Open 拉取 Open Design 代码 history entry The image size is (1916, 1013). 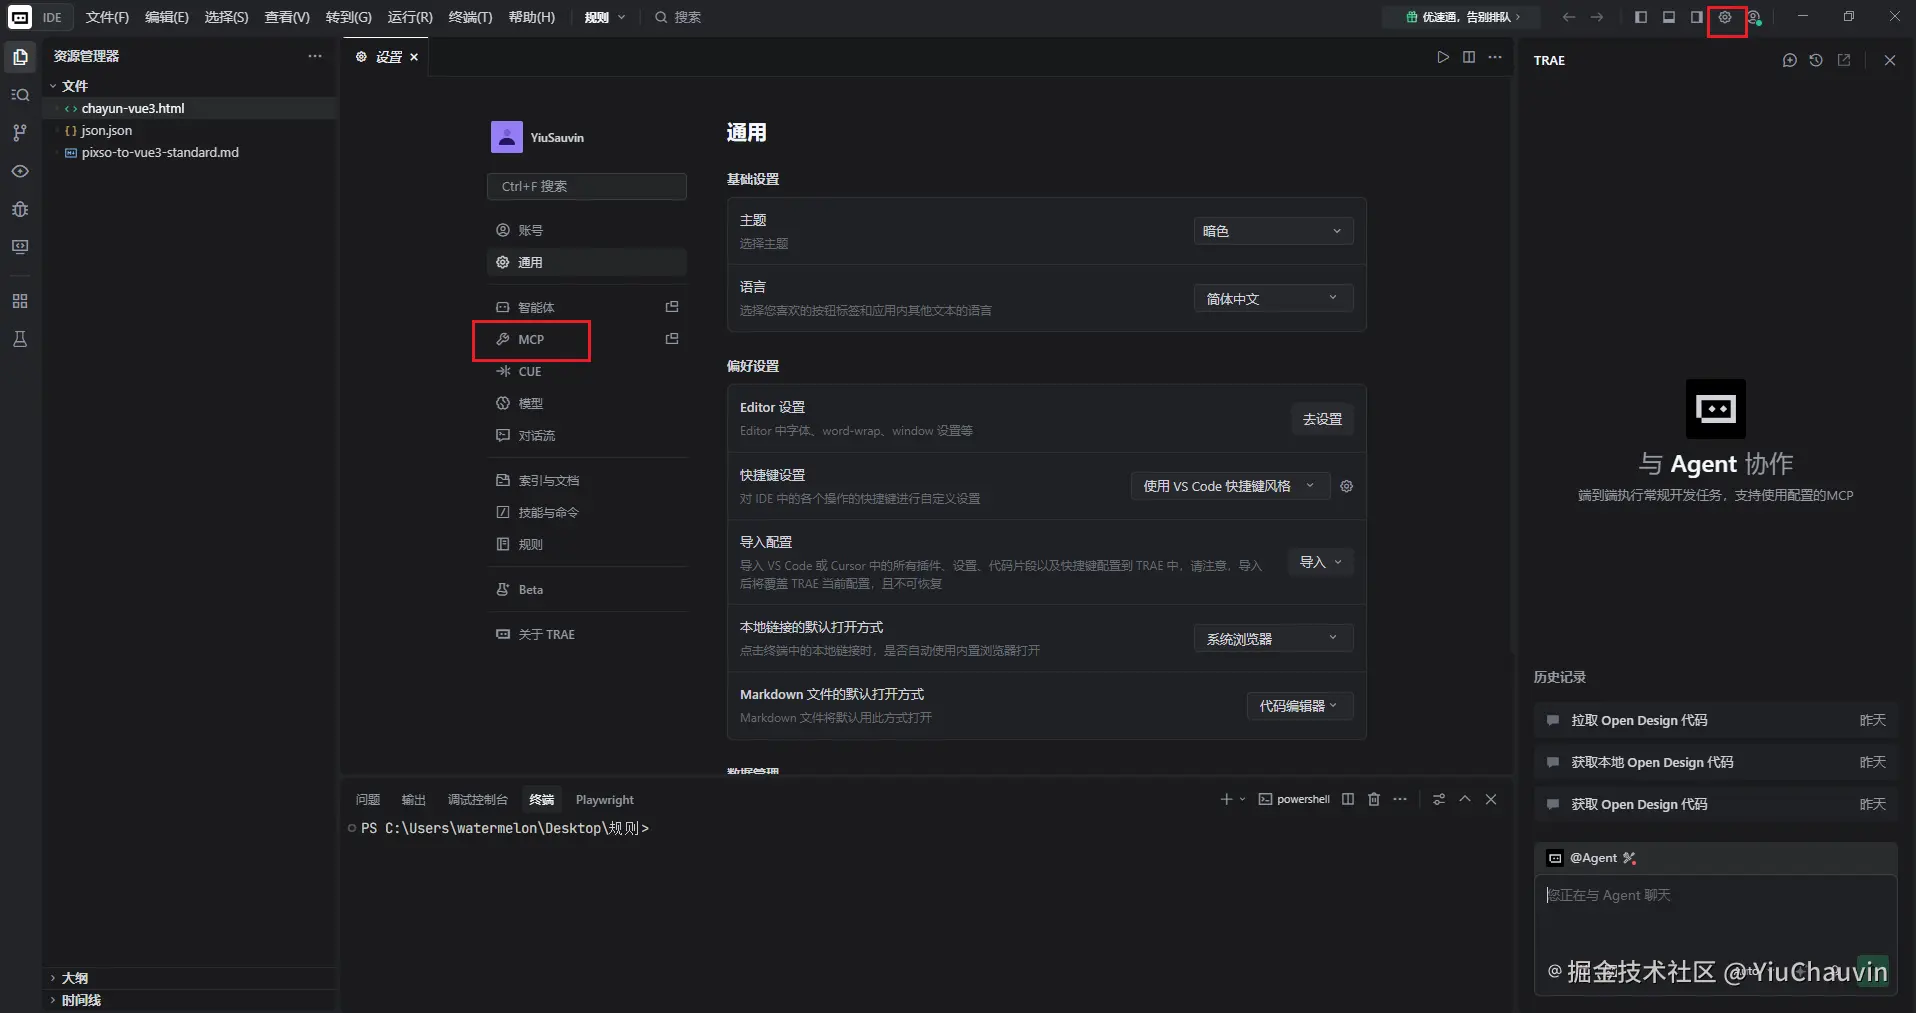[x=1715, y=720]
